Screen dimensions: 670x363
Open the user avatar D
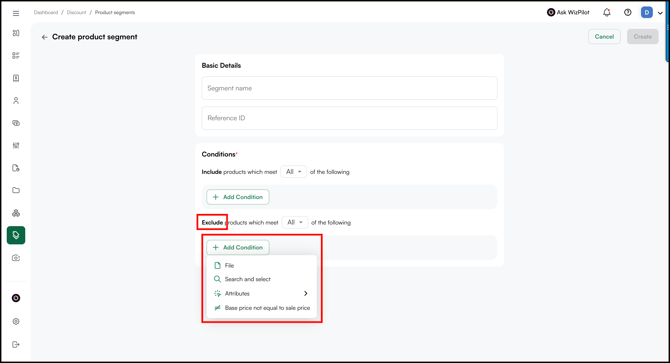[x=647, y=12]
